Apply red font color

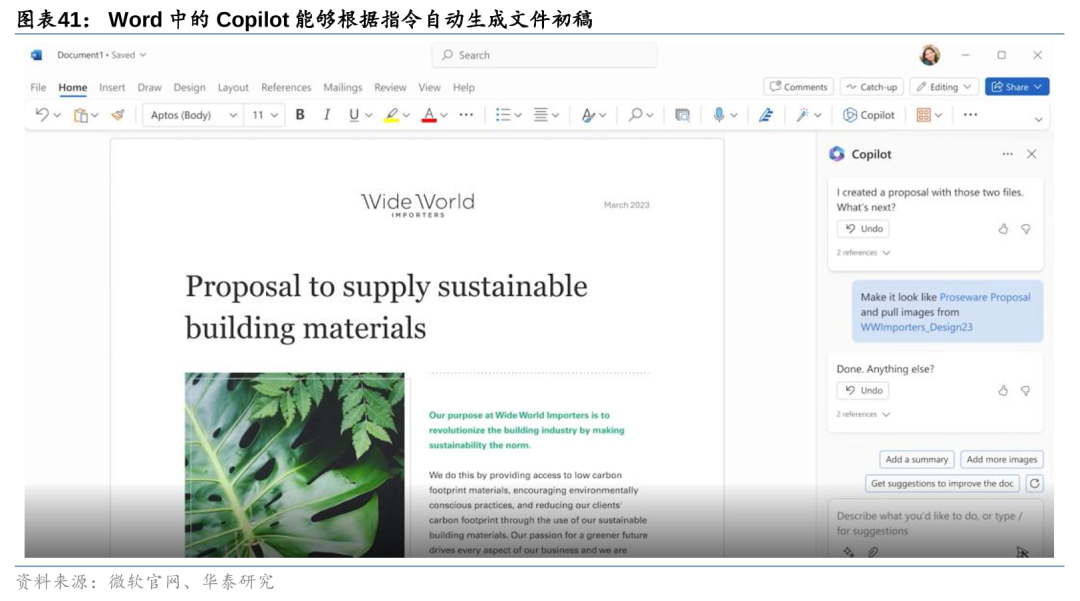pos(428,115)
